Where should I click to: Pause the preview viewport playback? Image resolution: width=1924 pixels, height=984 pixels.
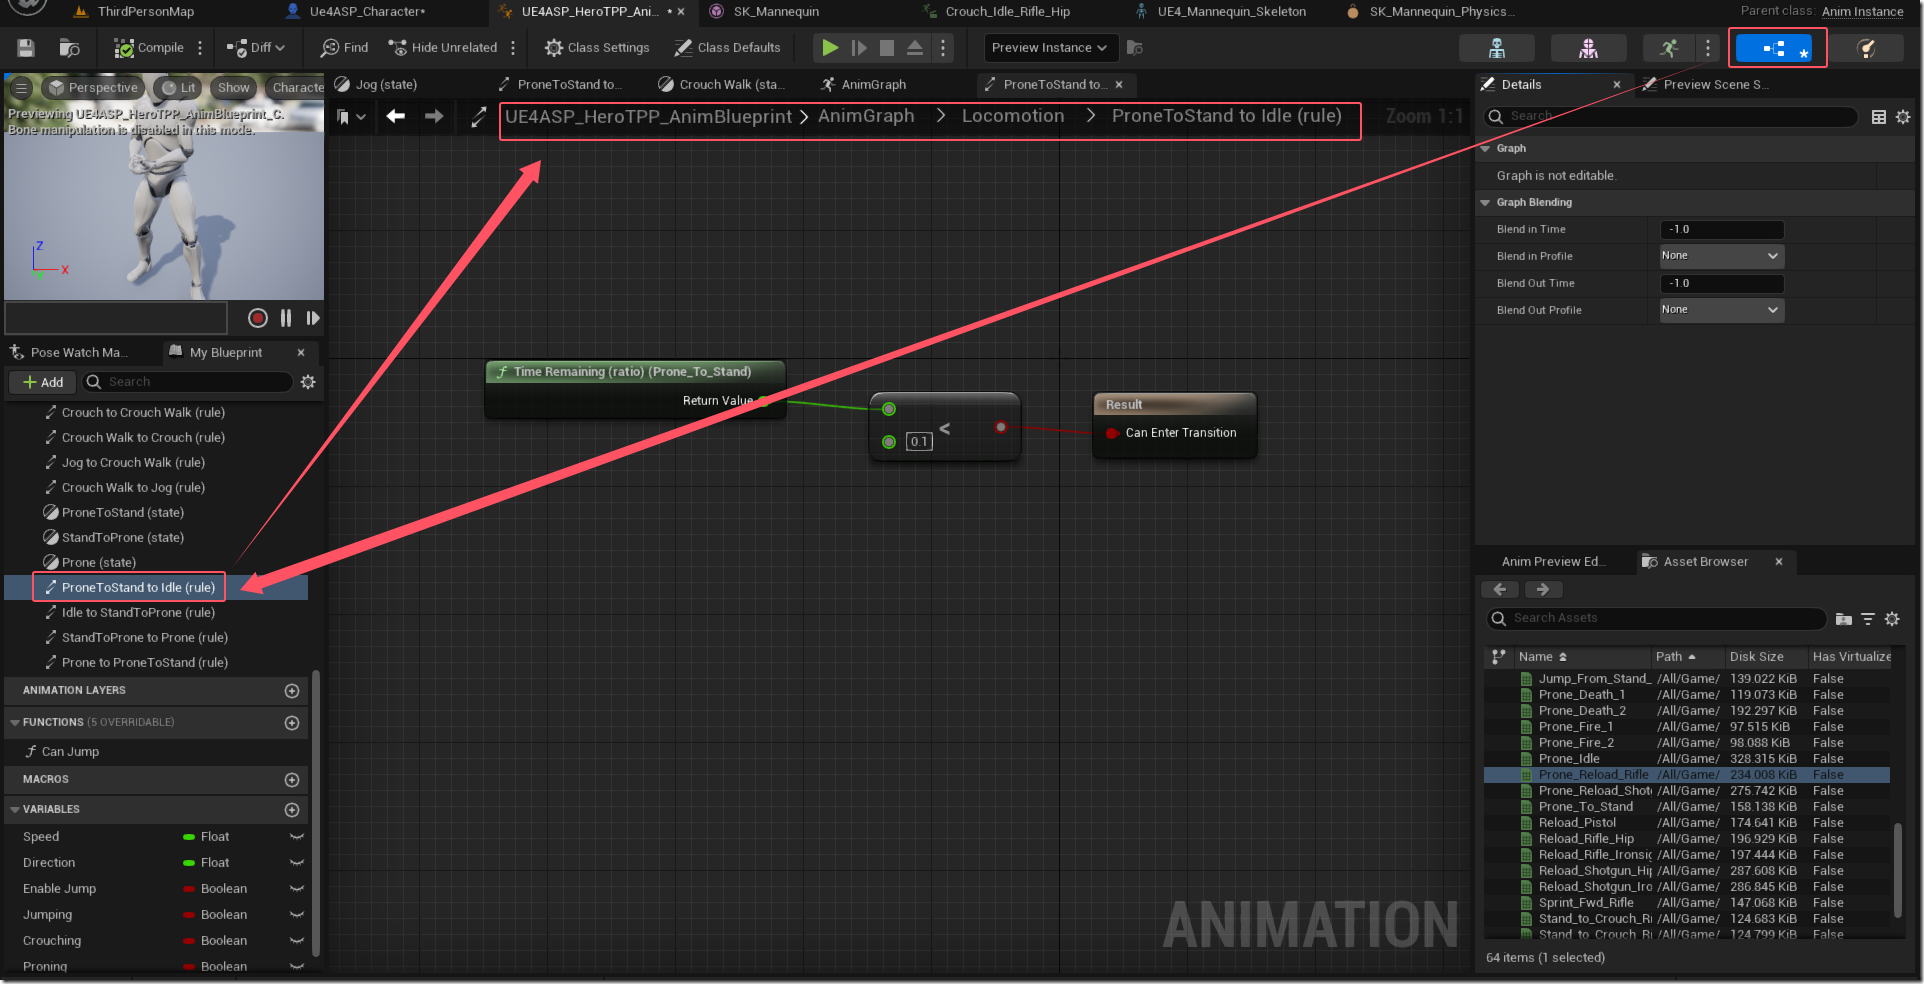coord(286,318)
